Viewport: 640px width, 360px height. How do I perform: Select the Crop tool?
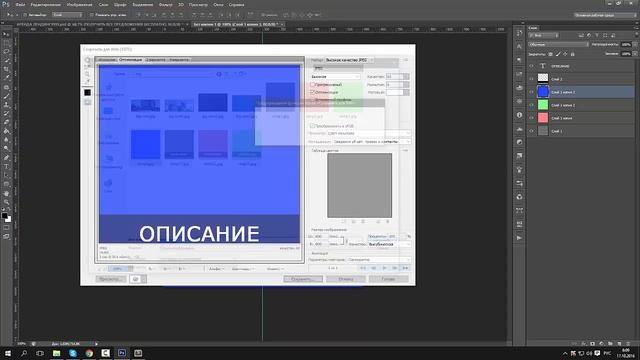coord(6,69)
